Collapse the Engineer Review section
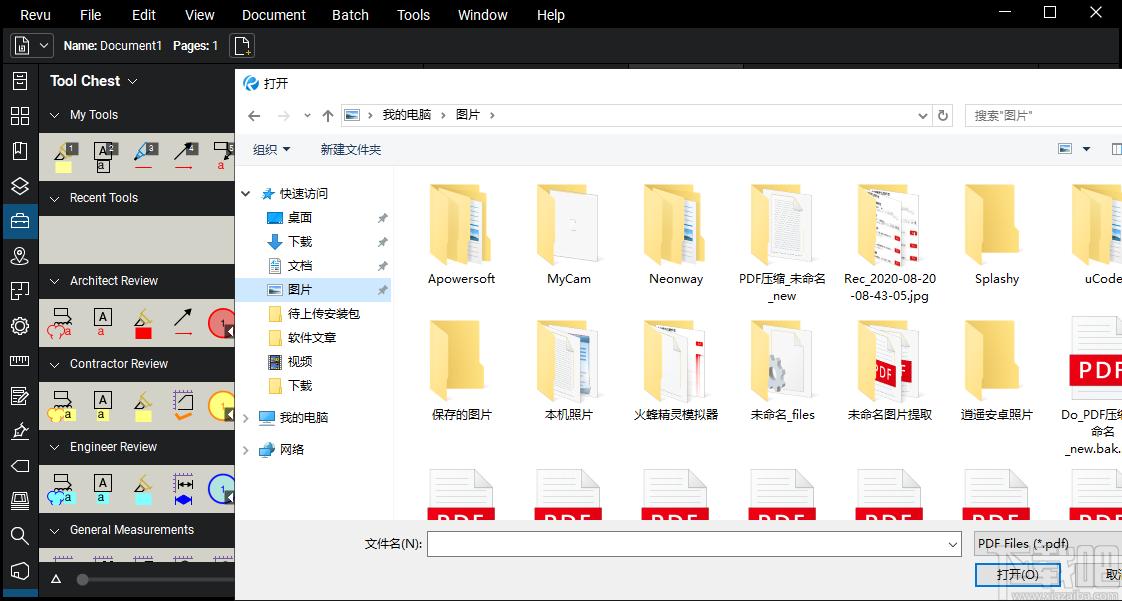 coord(54,447)
